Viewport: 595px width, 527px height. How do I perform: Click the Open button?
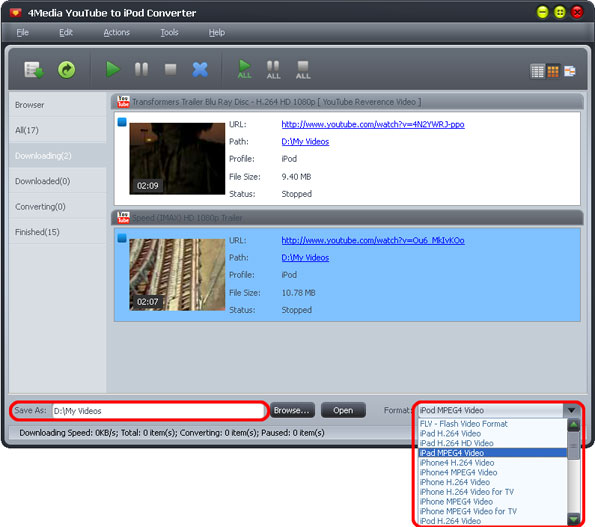343,410
